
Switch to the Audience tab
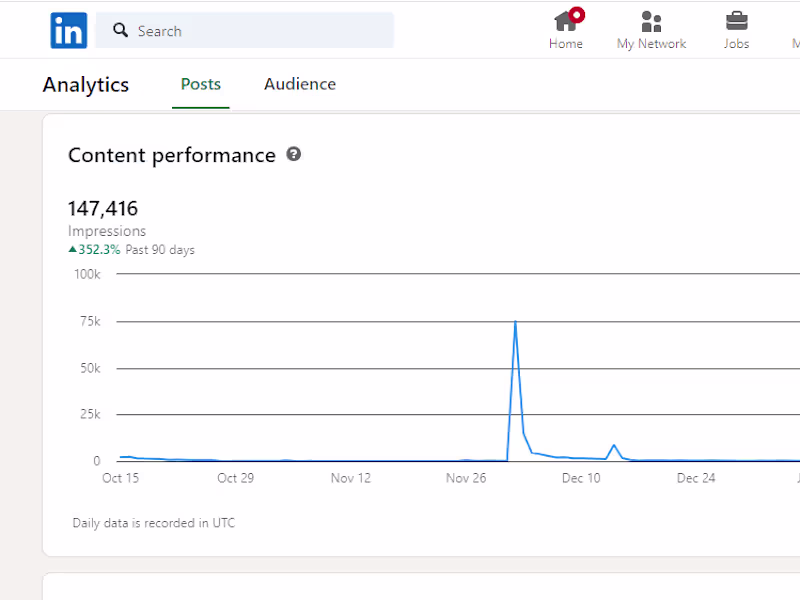(x=299, y=84)
